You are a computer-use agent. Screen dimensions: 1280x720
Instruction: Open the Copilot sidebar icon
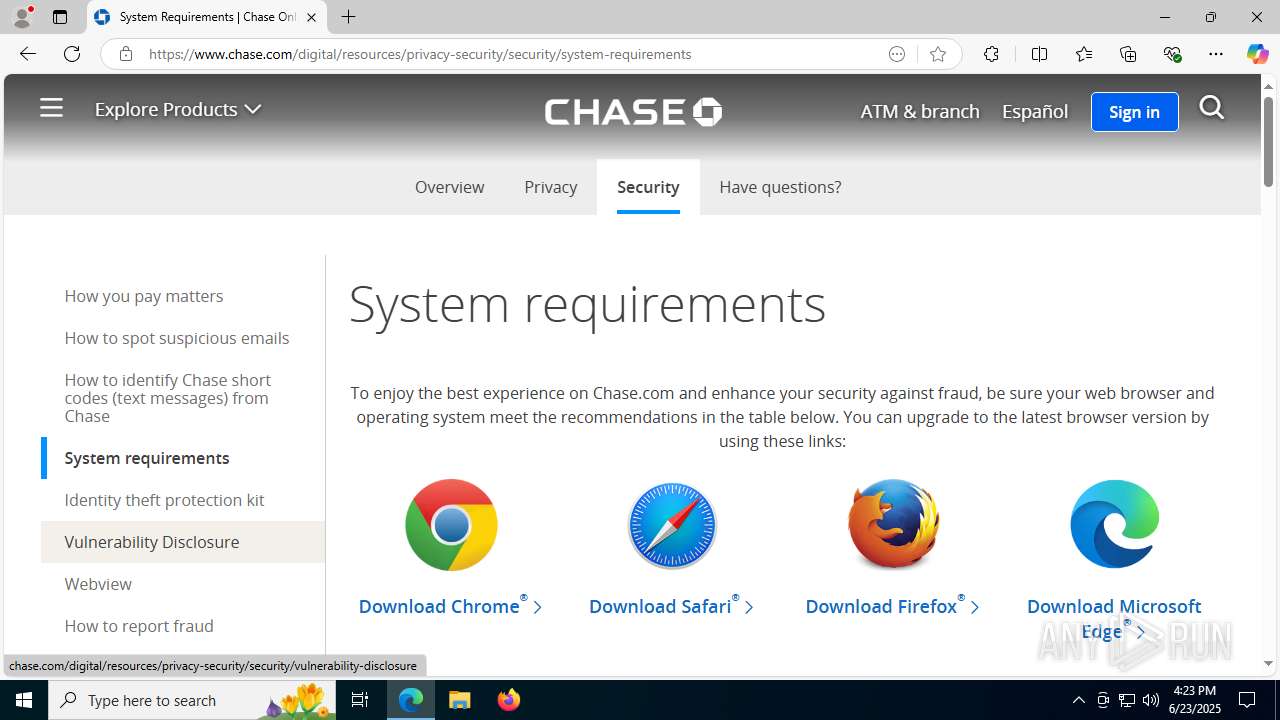point(1257,54)
